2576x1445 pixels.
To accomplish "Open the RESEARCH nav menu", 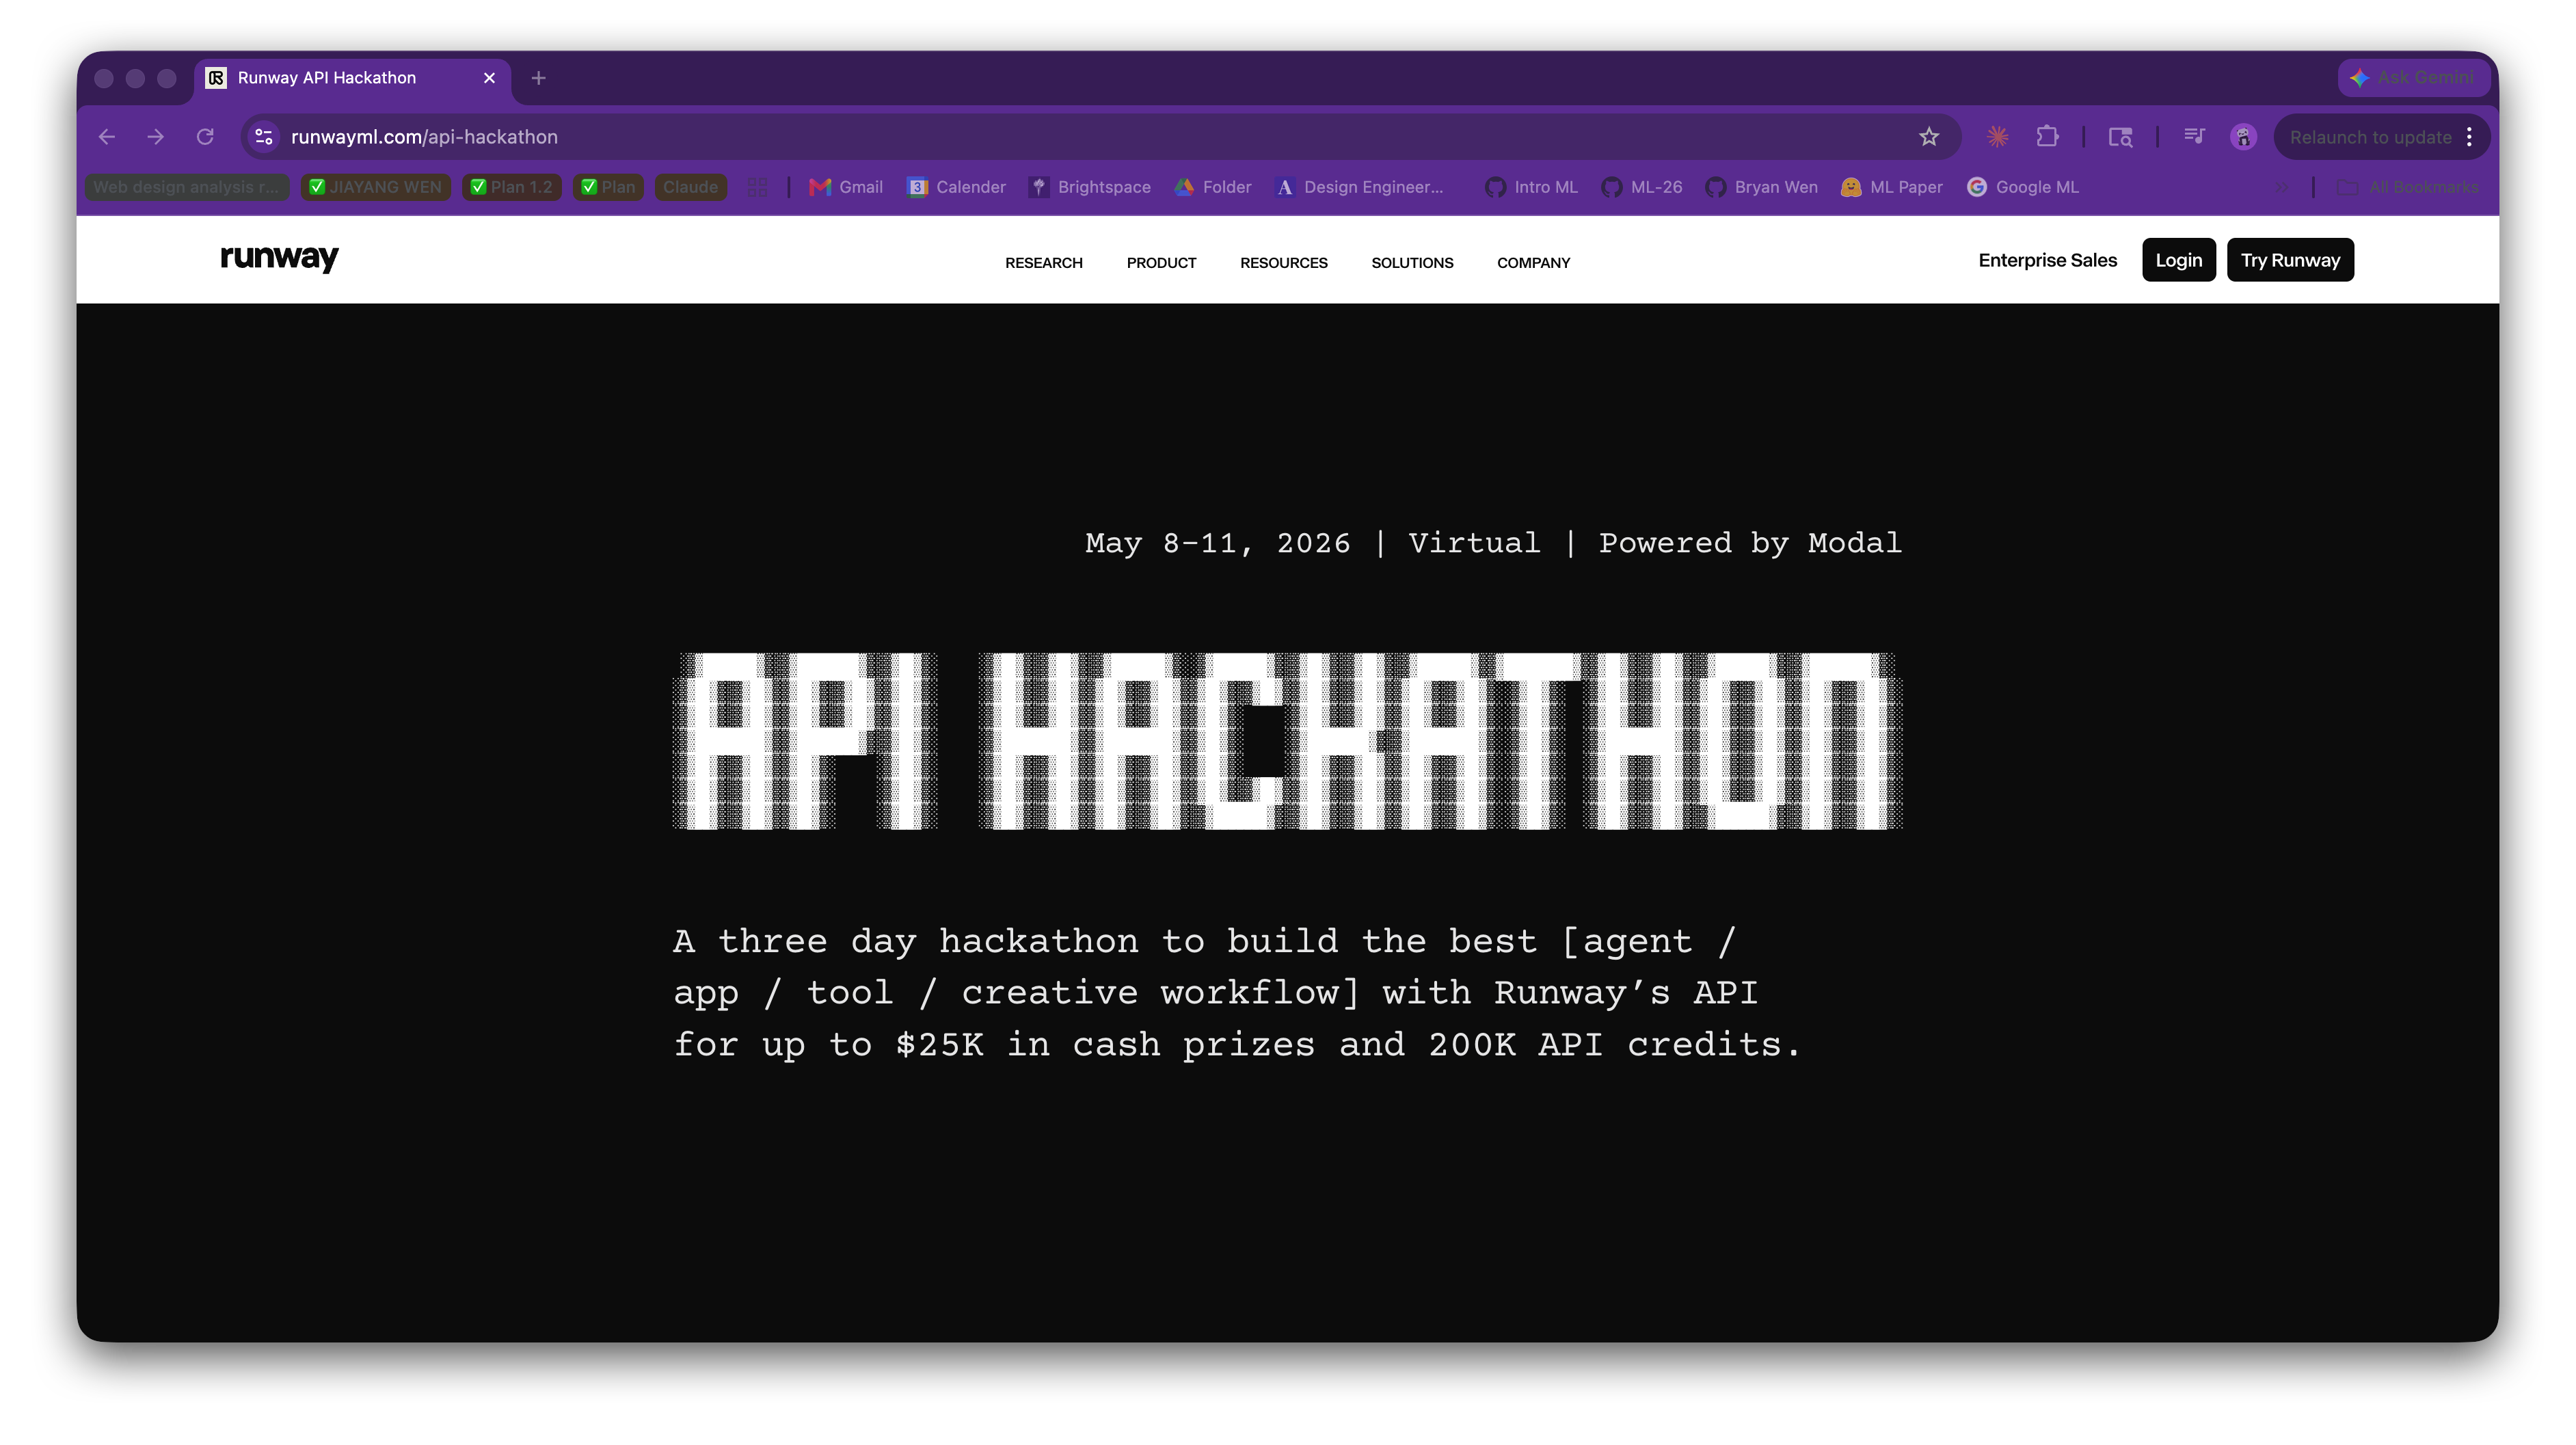I will [x=1043, y=263].
